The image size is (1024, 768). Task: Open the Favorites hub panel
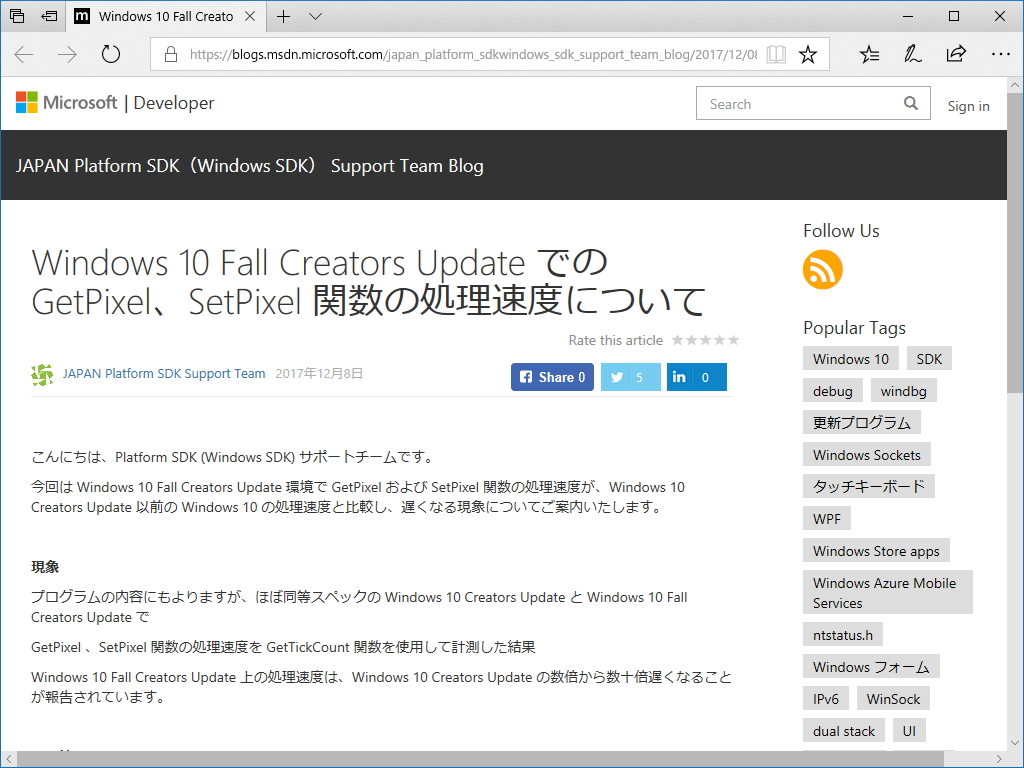[x=869, y=54]
